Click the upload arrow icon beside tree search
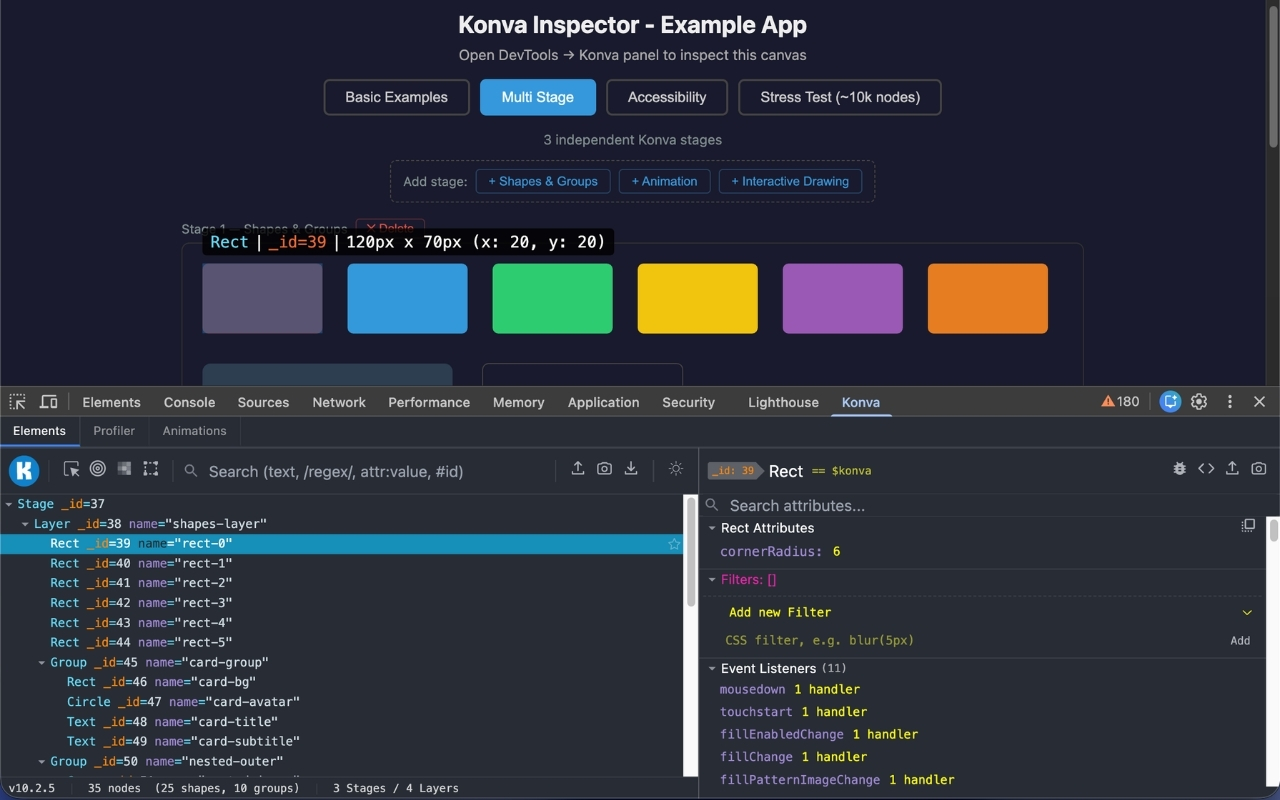Viewport: 1280px width, 800px height. point(578,468)
